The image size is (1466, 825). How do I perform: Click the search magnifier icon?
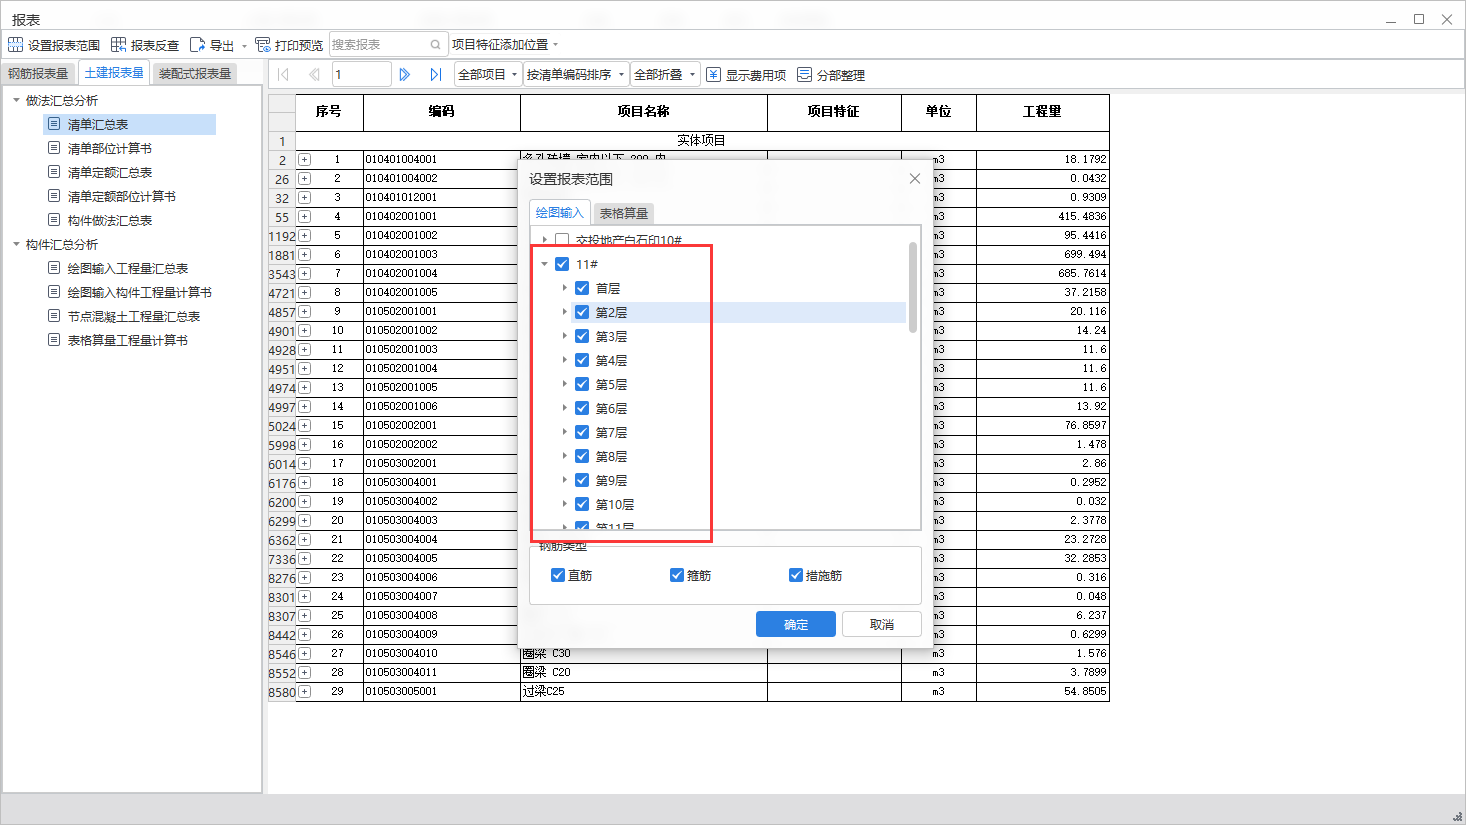[435, 45]
